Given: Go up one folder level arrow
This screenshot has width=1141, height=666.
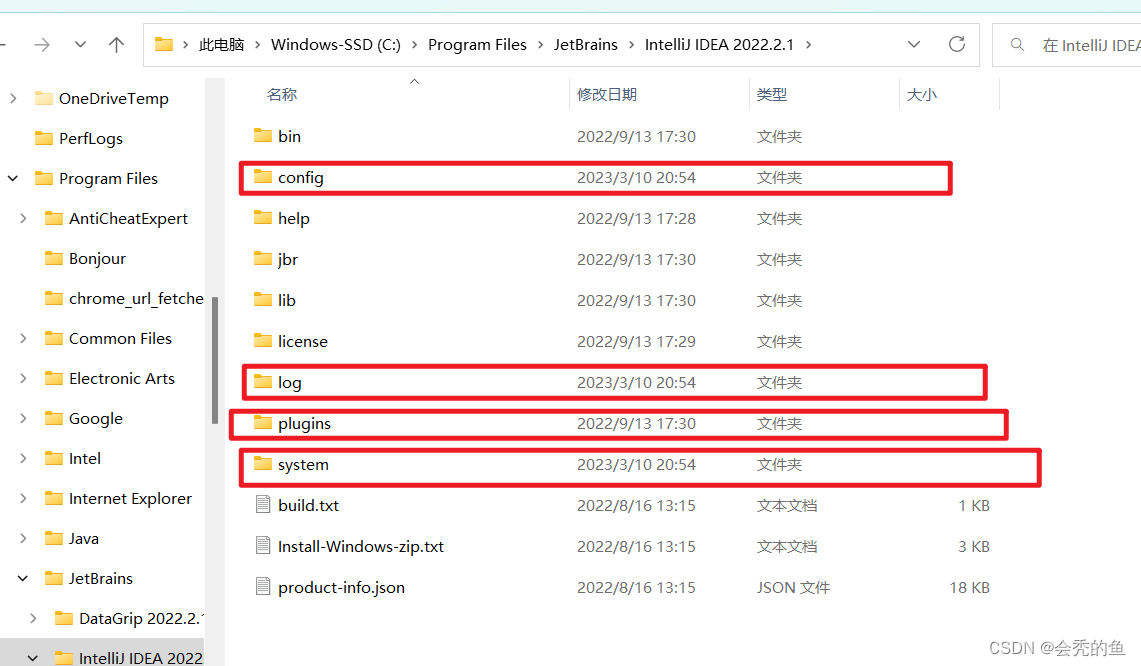Looking at the screenshot, I should pos(116,45).
